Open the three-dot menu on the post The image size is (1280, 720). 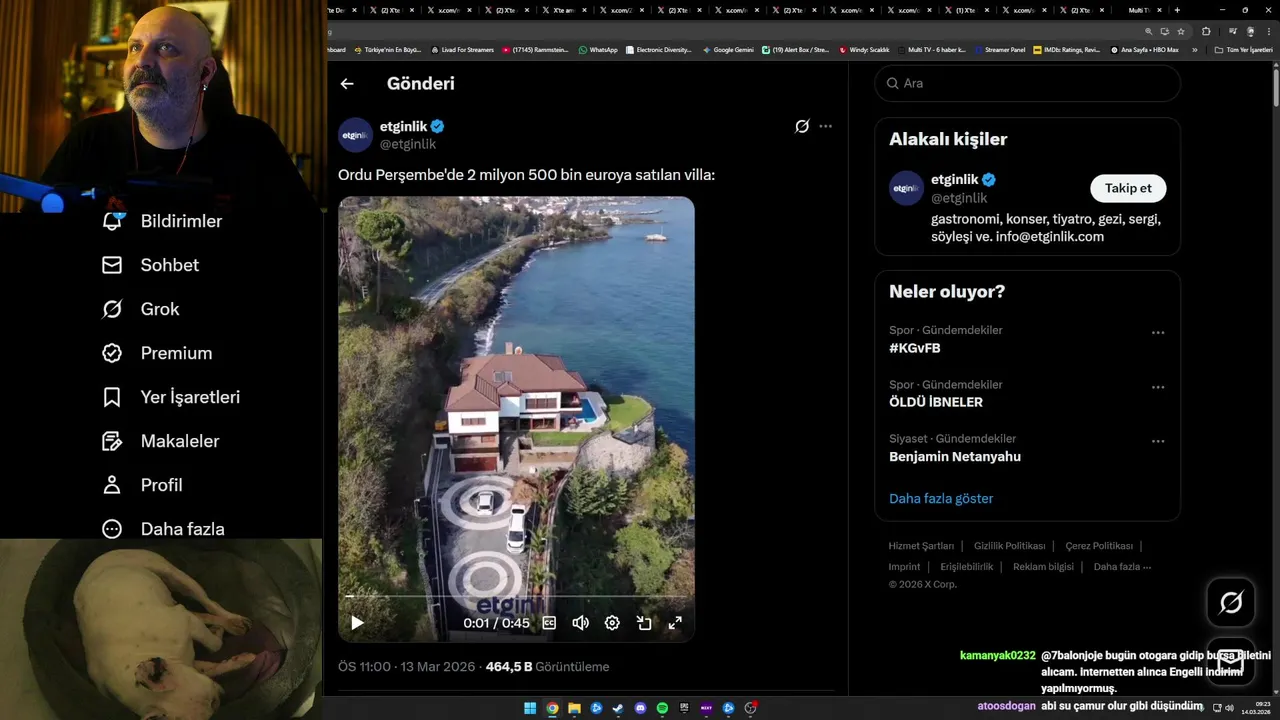825,126
